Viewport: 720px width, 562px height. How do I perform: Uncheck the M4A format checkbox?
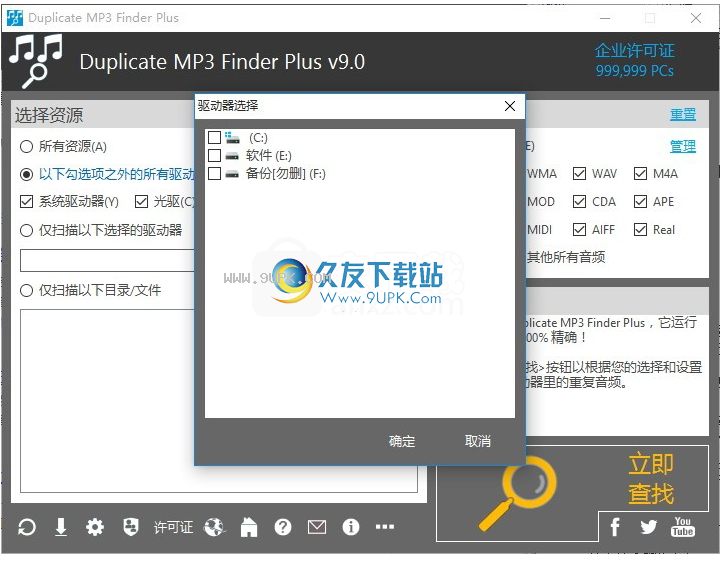tap(641, 174)
